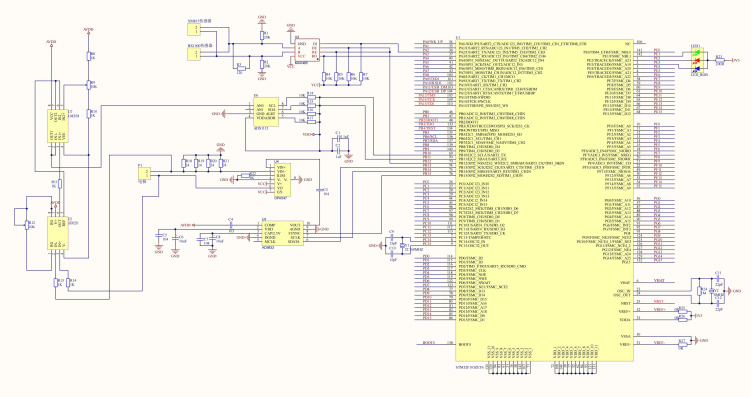Select the ADS1115 ADC chip

point(265,113)
